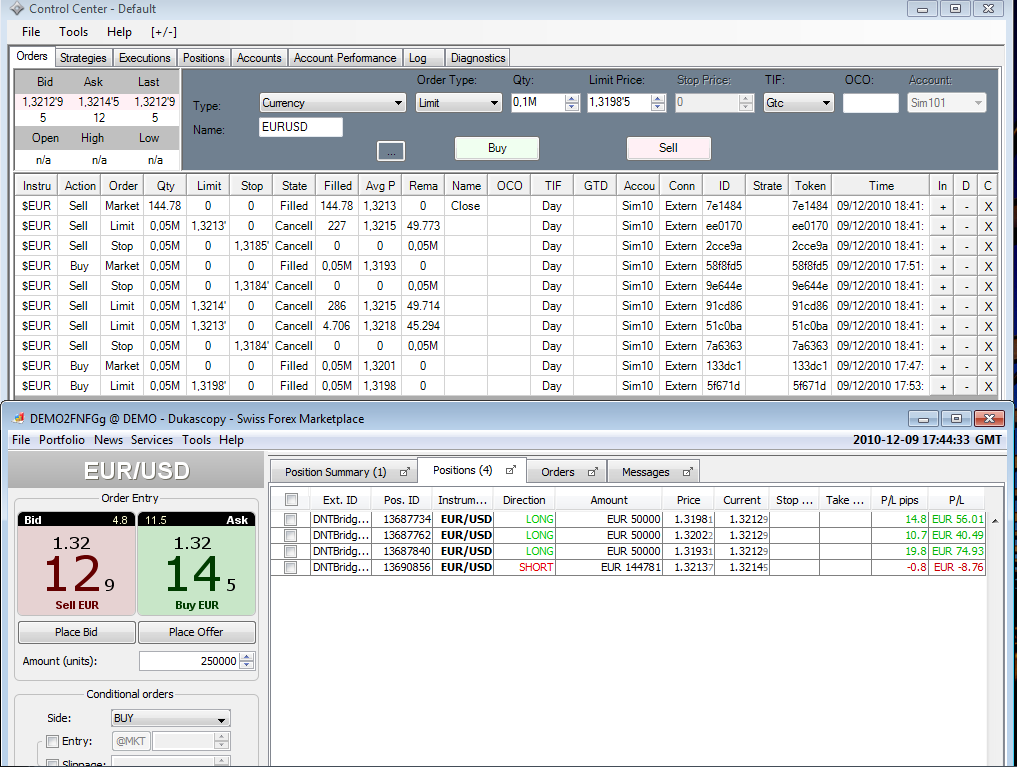This screenshot has height=767, width=1017.
Task: Click the pink Sell button
Action: click(x=668, y=148)
